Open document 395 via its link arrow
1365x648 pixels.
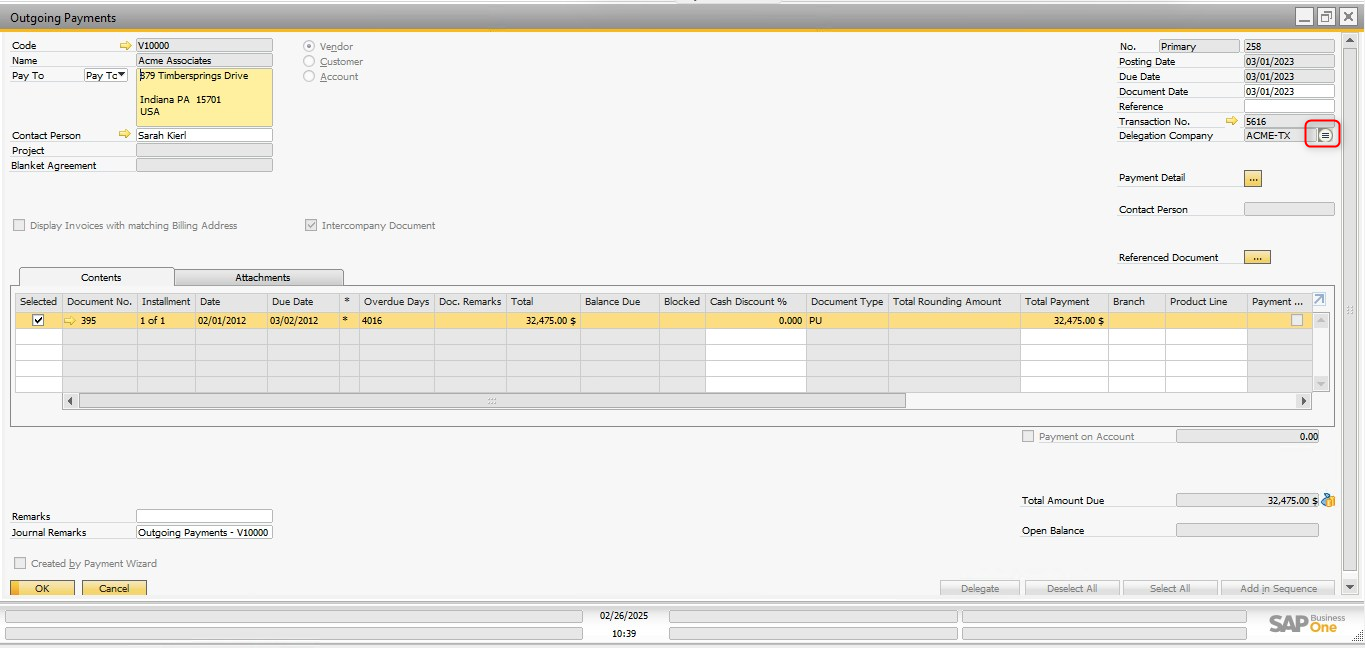[70, 321]
